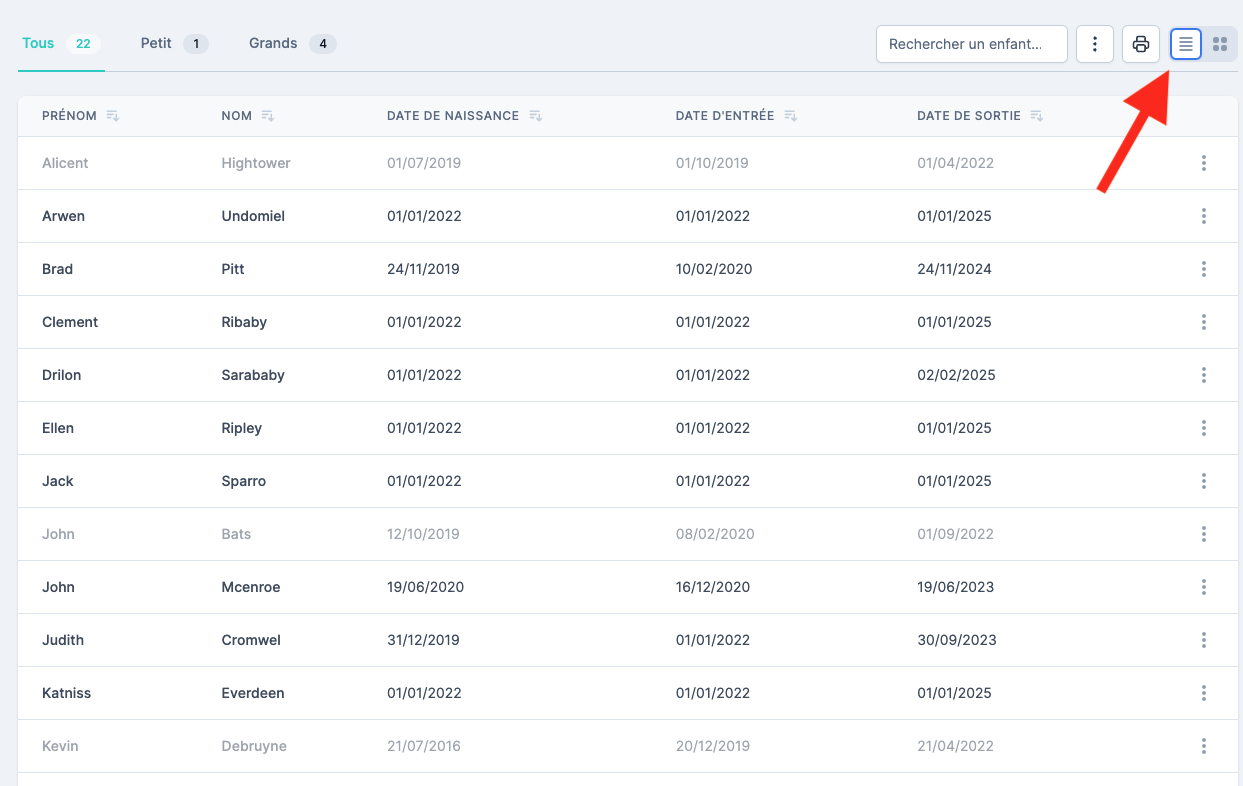Switch to the Grands tab
1243x786 pixels.
(x=274, y=44)
